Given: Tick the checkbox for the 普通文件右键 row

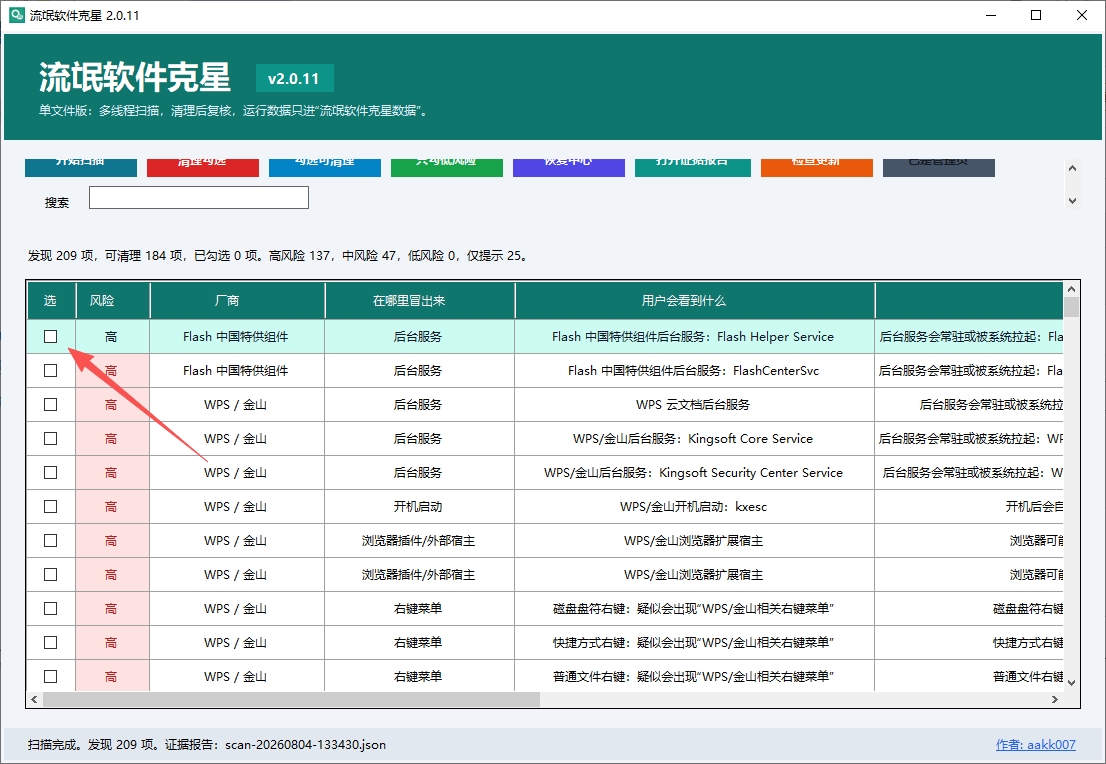Looking at the screenshot, I should coord(51,677).
